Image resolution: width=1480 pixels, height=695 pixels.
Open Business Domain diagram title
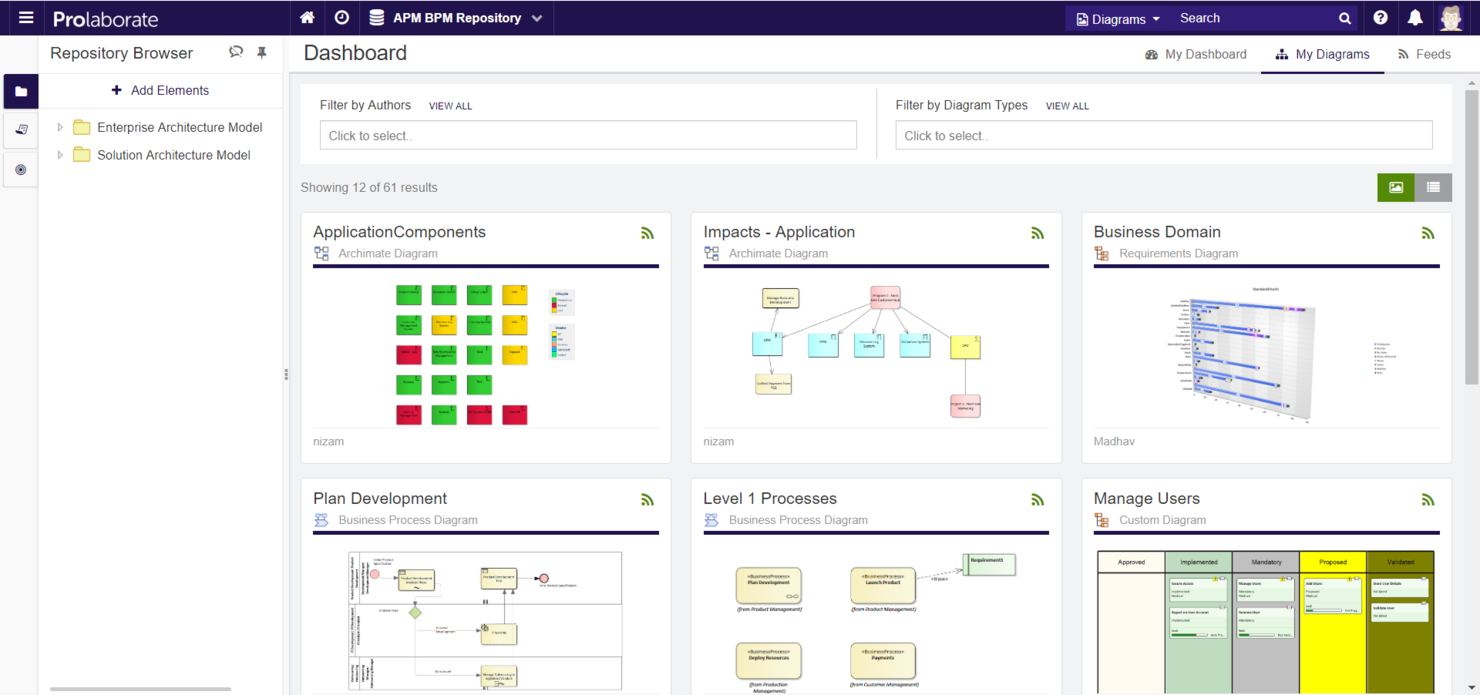click(1157, 232)
